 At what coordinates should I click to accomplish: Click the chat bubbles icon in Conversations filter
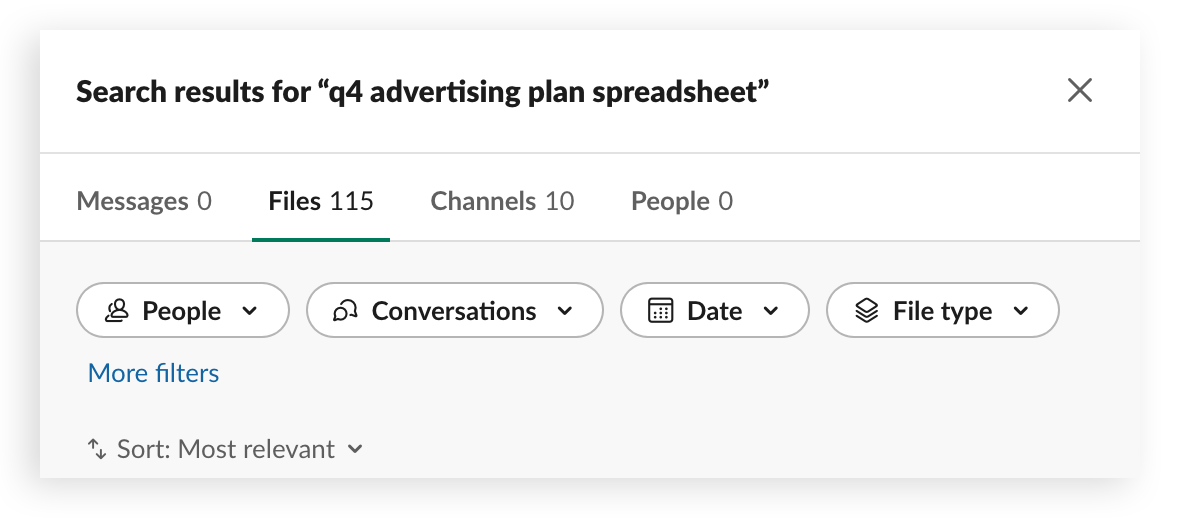point(345,311)
